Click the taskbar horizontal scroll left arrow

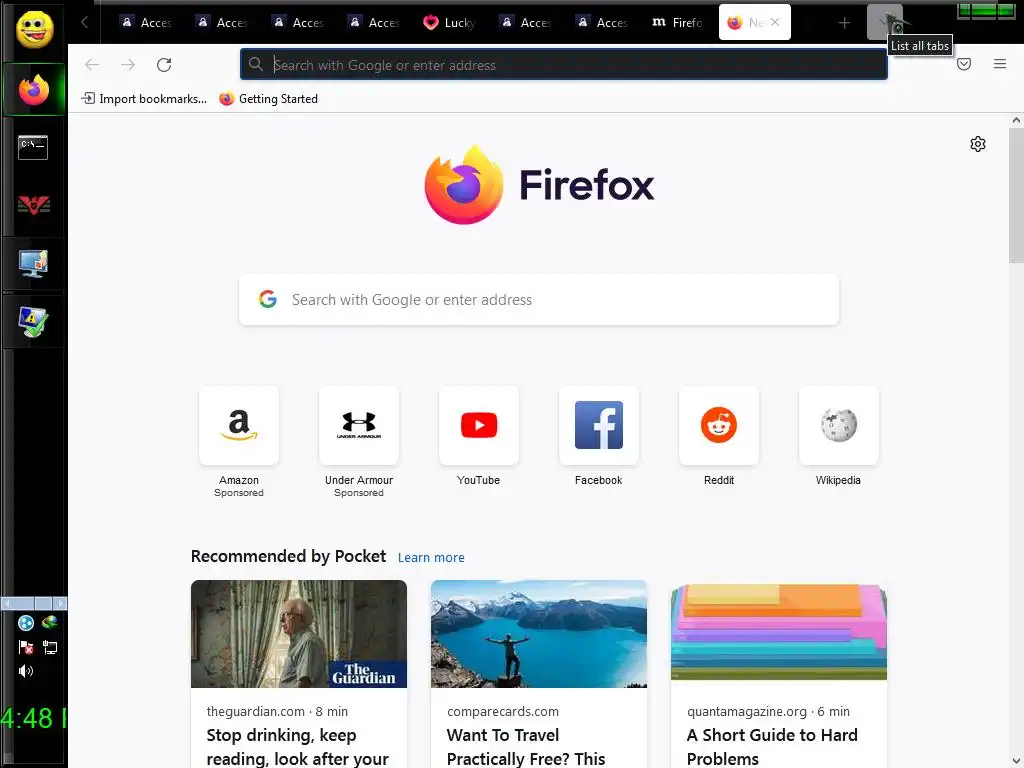pyautogui.click(x=7, y=603)
